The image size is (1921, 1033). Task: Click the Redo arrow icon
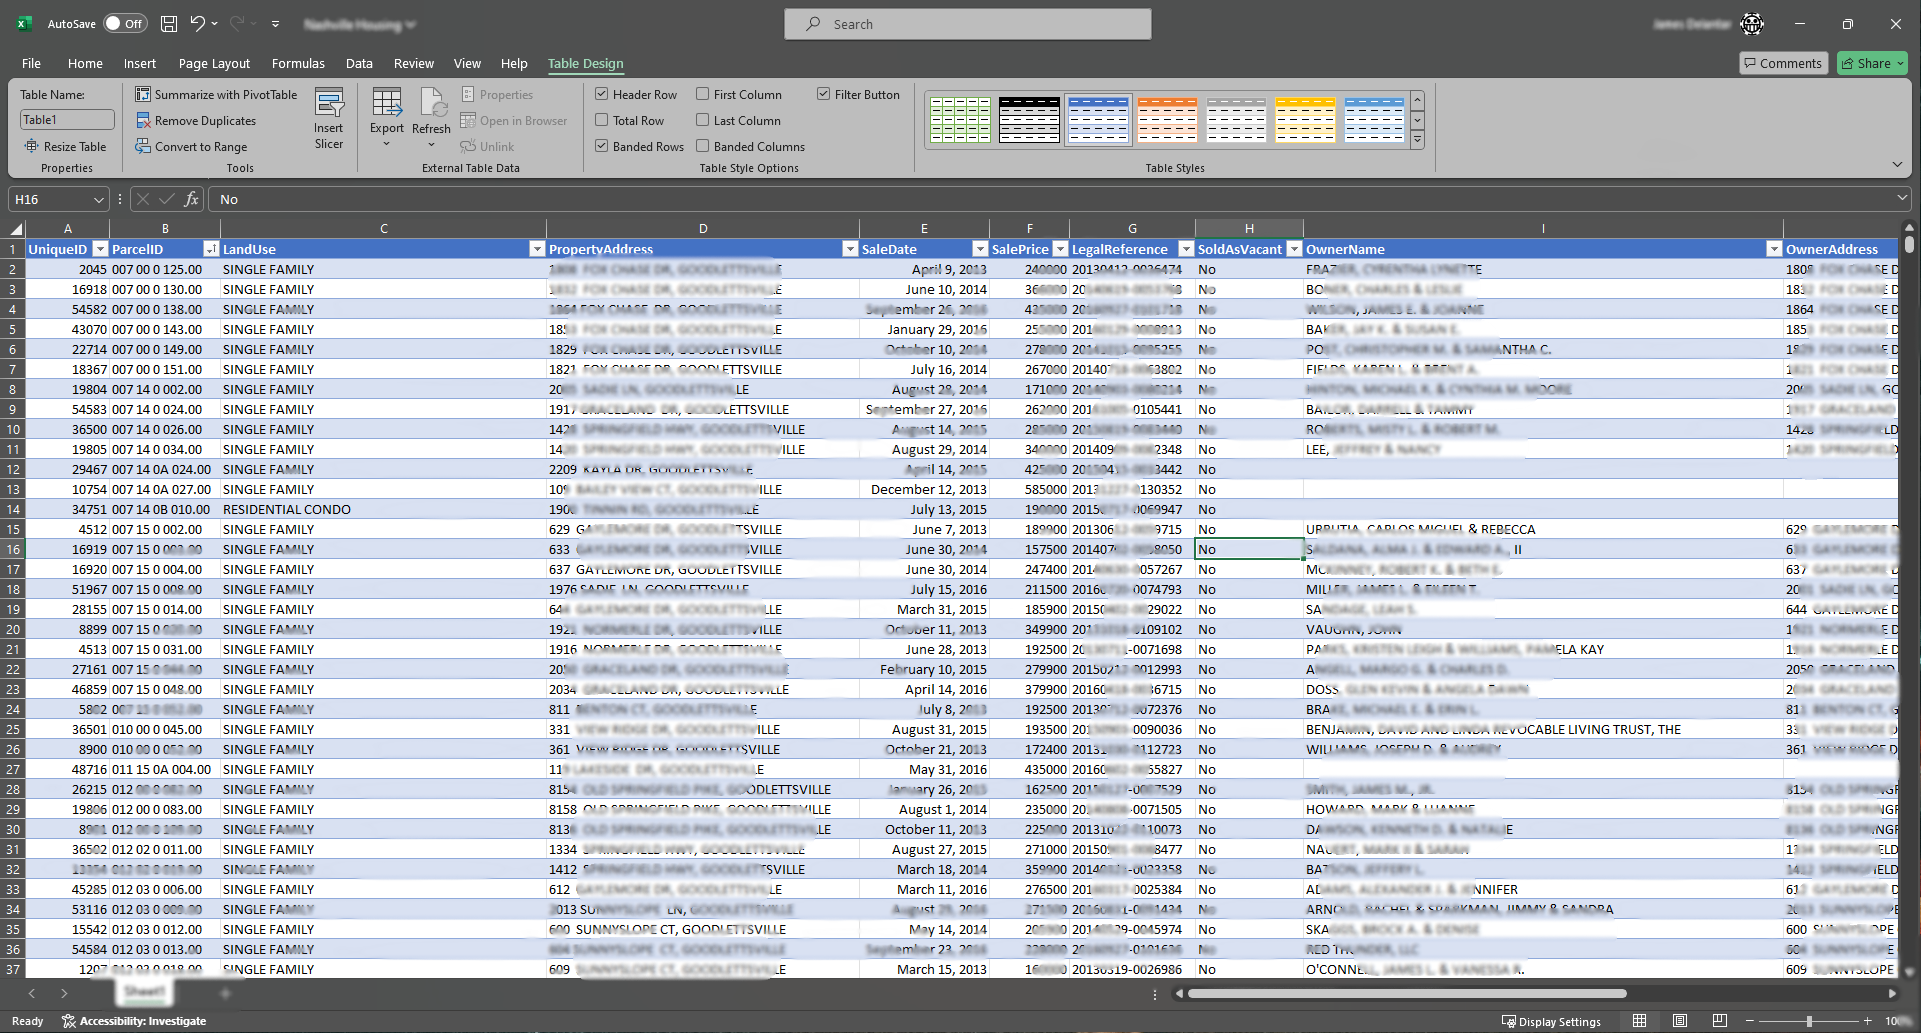237,24
